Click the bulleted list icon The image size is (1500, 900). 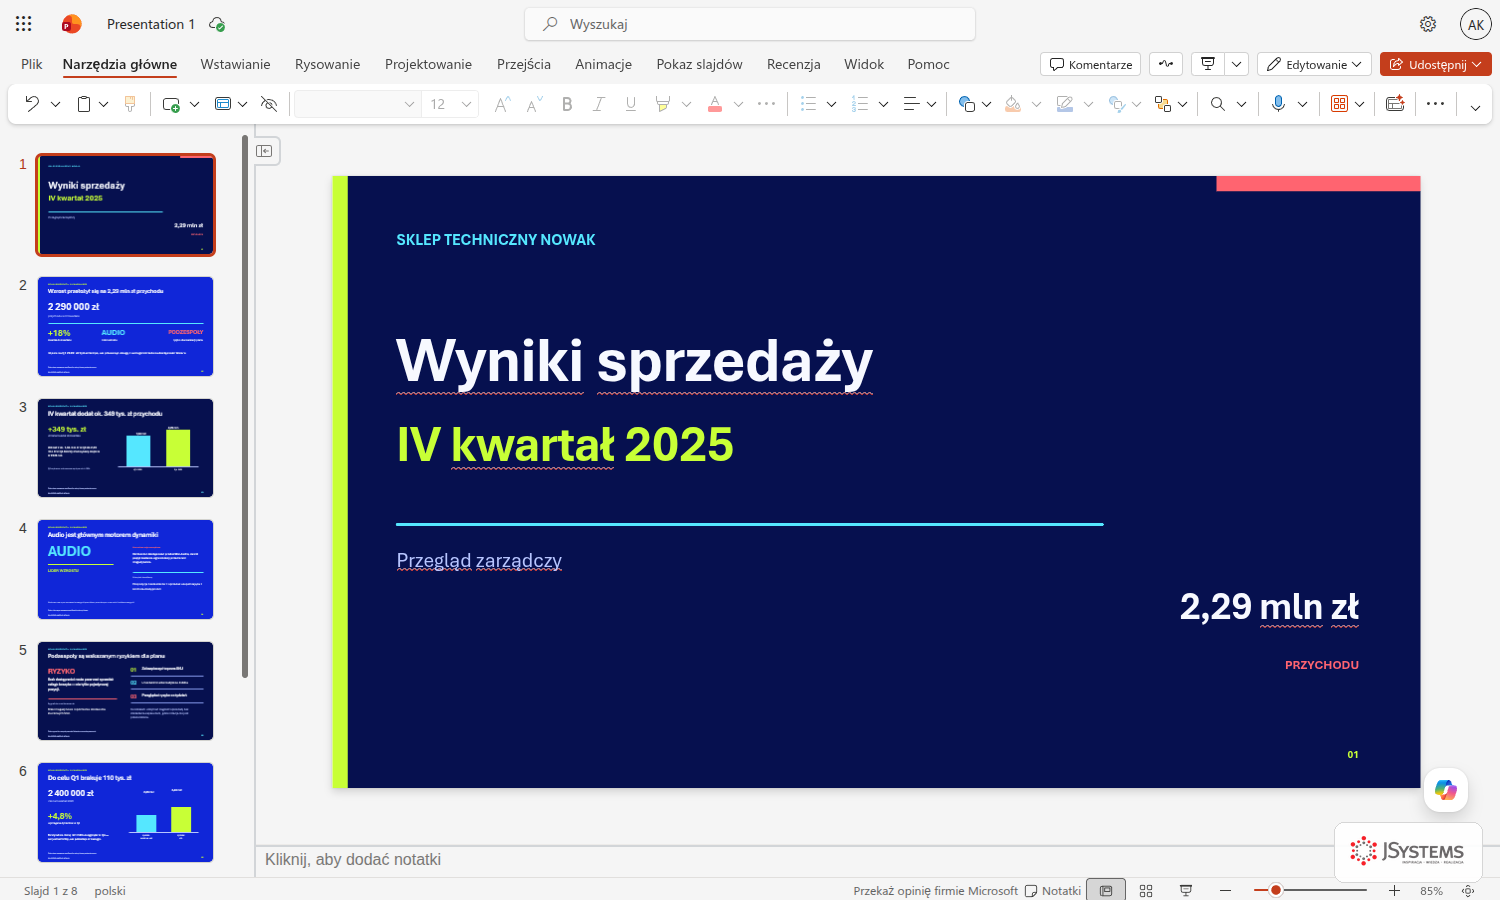coord(809,104)
